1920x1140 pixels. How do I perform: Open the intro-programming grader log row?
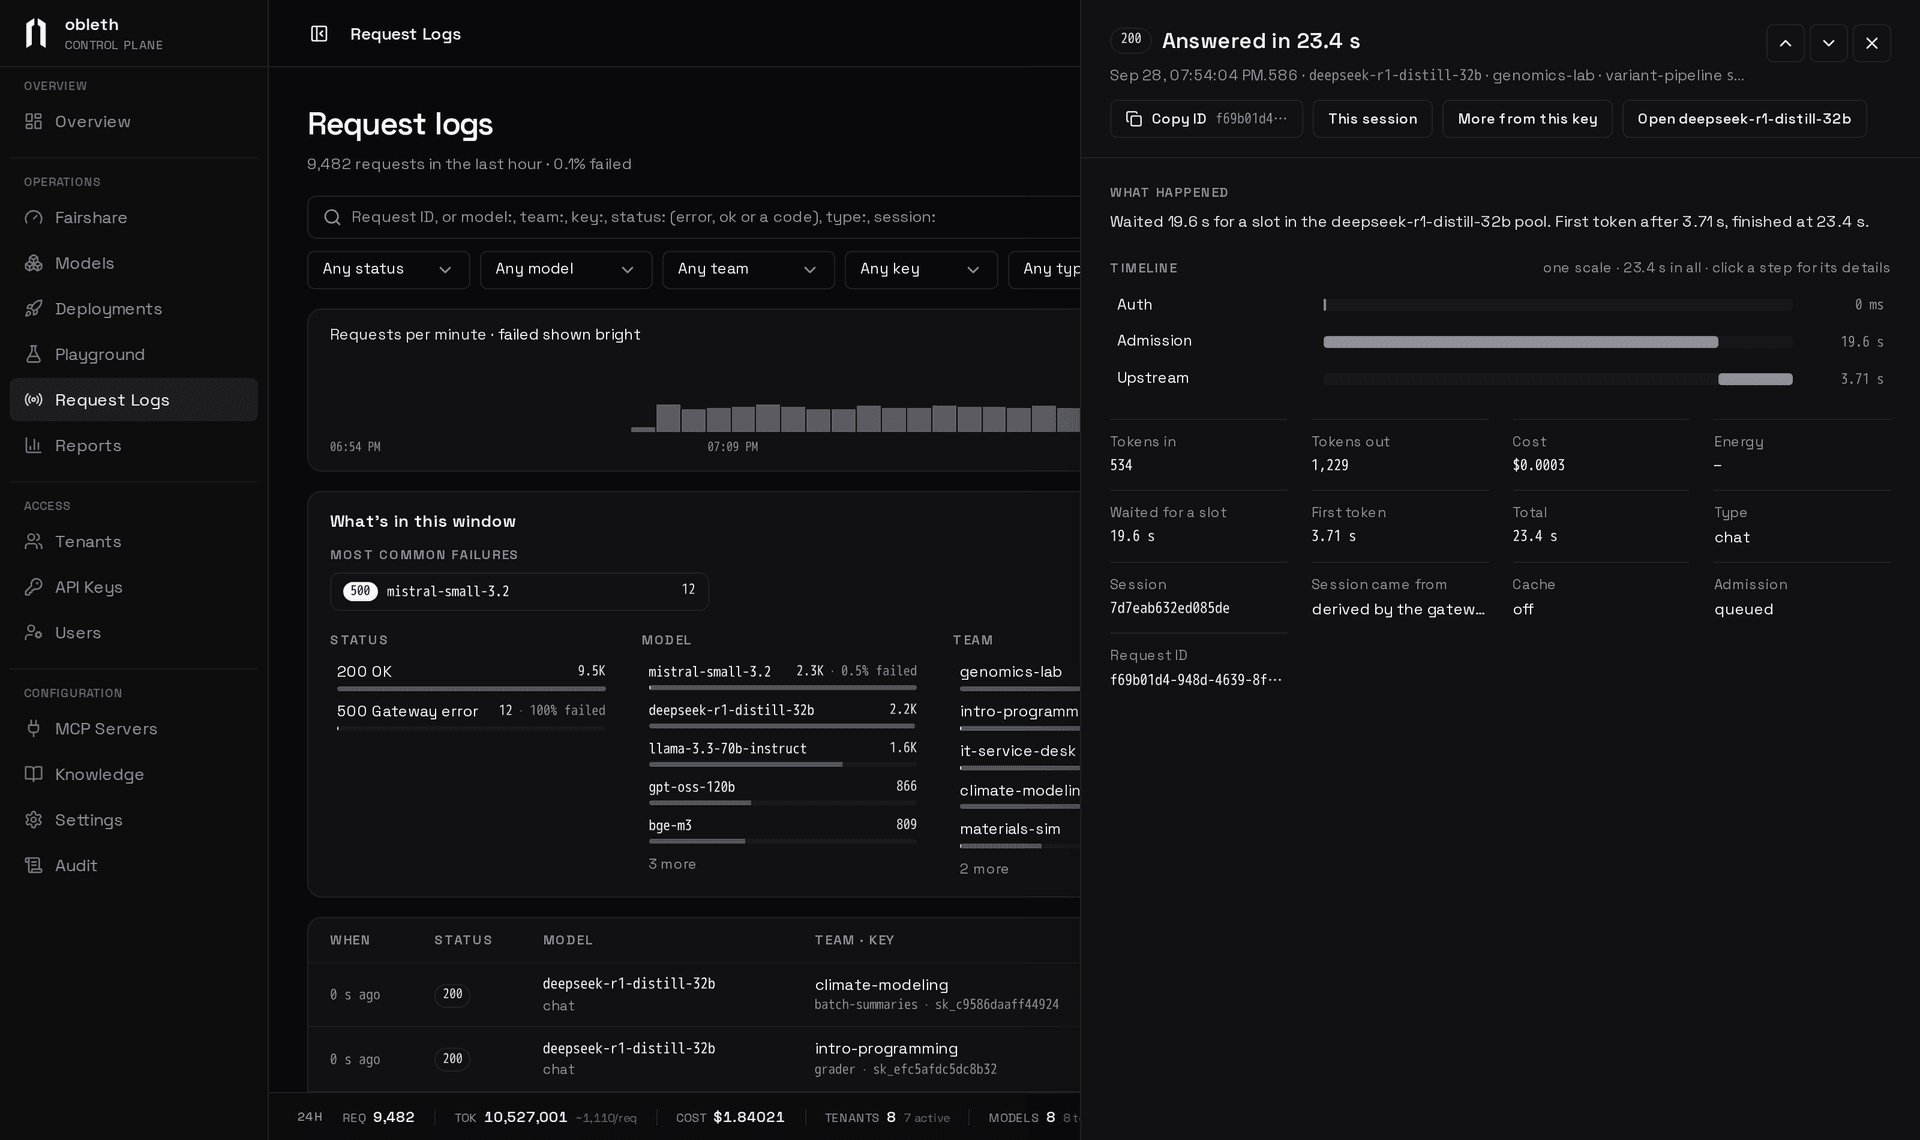(694, 1059)
